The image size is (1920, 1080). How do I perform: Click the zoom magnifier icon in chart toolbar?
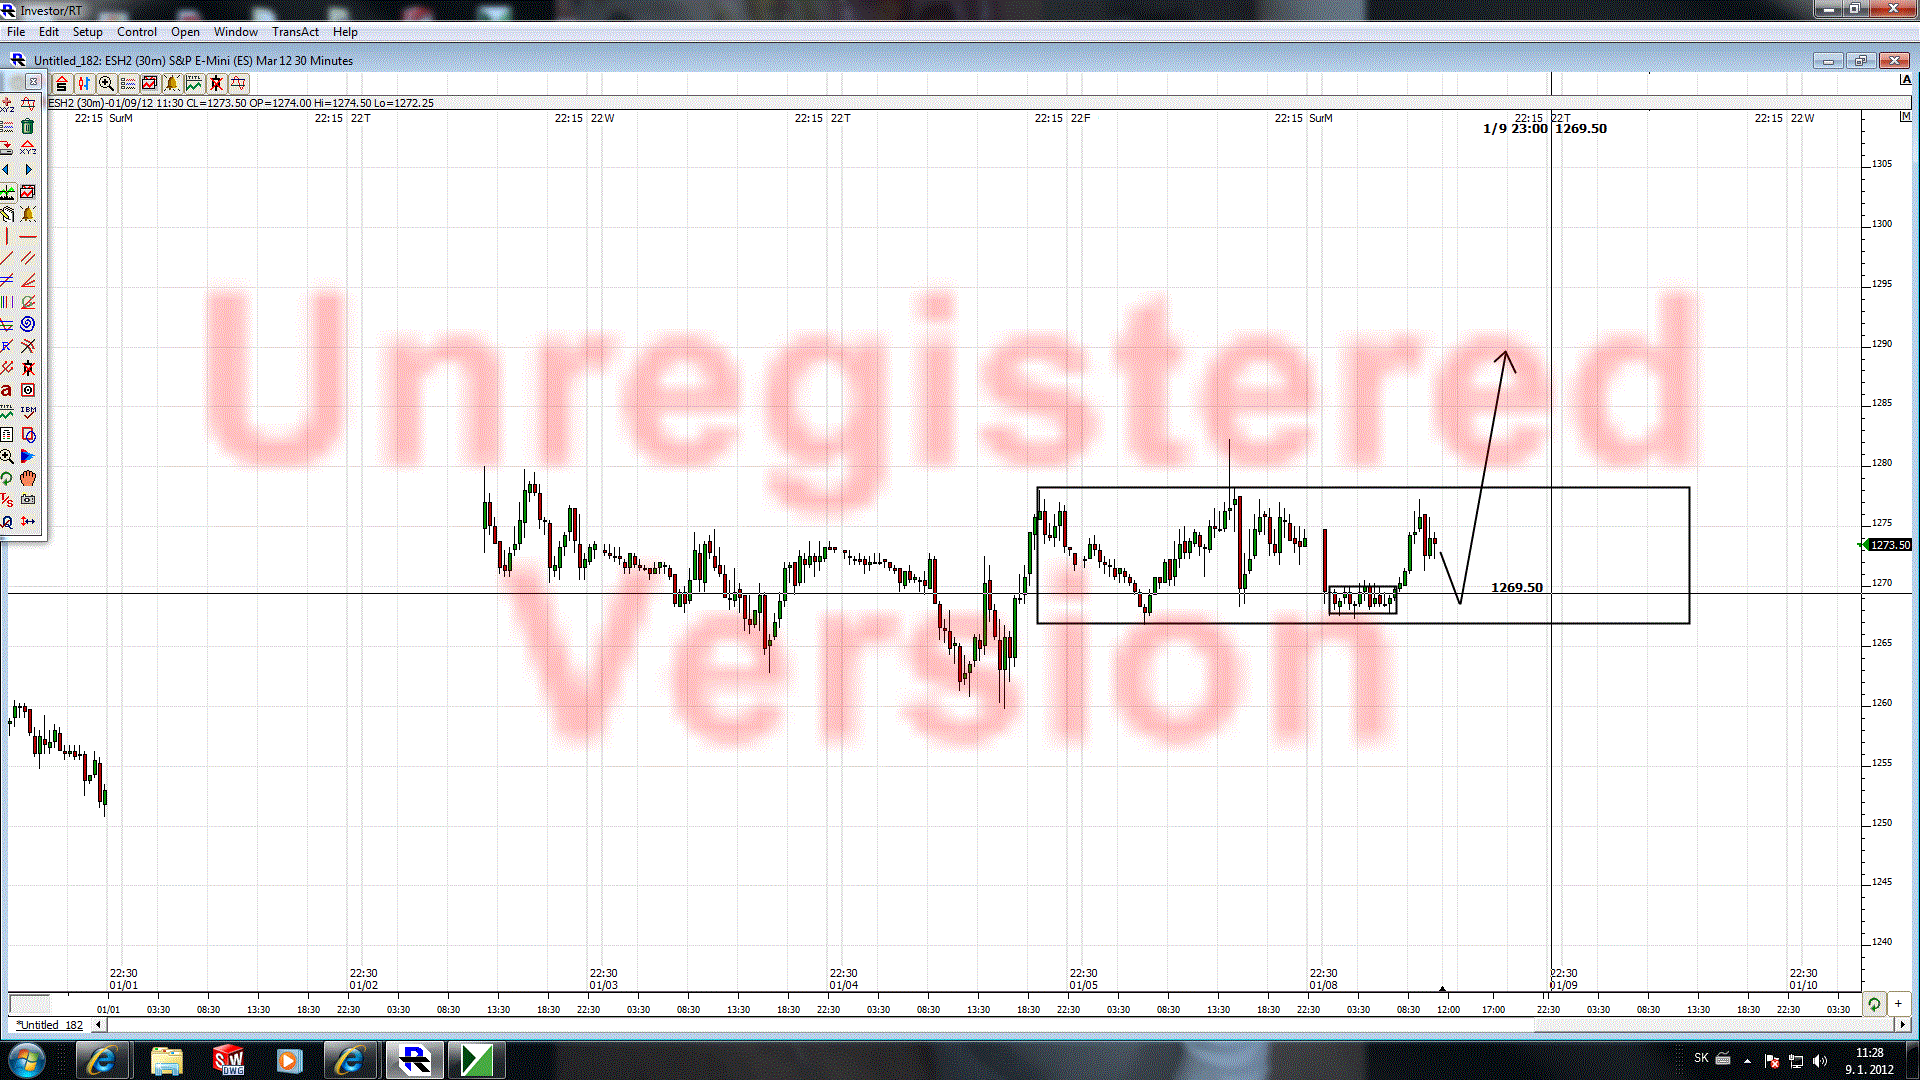pos(106,84)
